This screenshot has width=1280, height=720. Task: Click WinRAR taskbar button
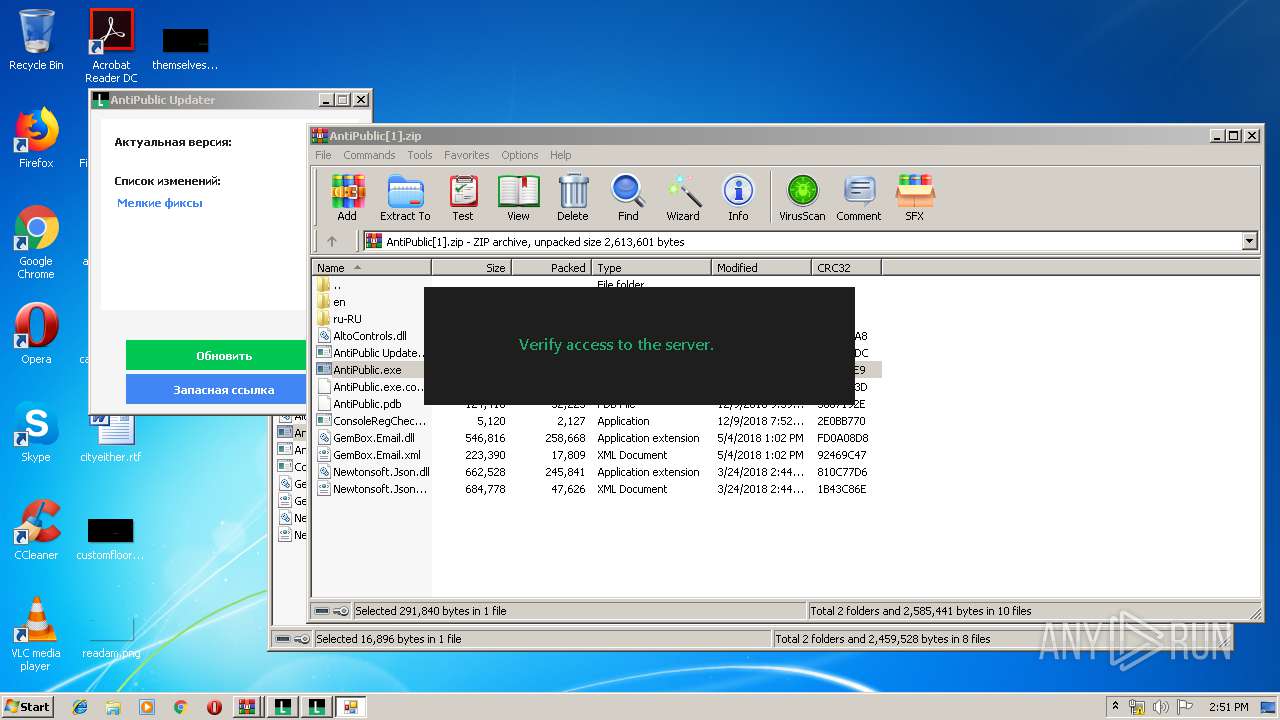click(x=248, y=706)
